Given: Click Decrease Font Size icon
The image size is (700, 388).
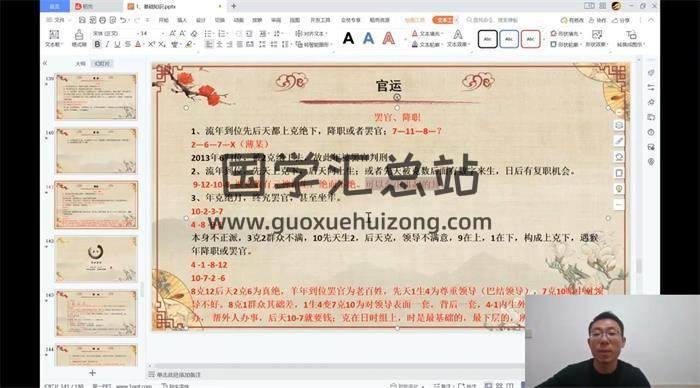Looking at the screenshot, I should point(183,33).
